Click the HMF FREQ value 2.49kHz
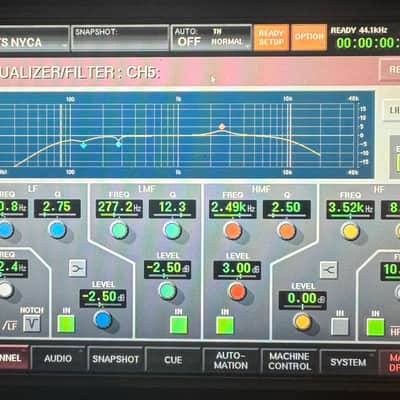This screenshot has height=400, width=400. (x=233, y=209)
